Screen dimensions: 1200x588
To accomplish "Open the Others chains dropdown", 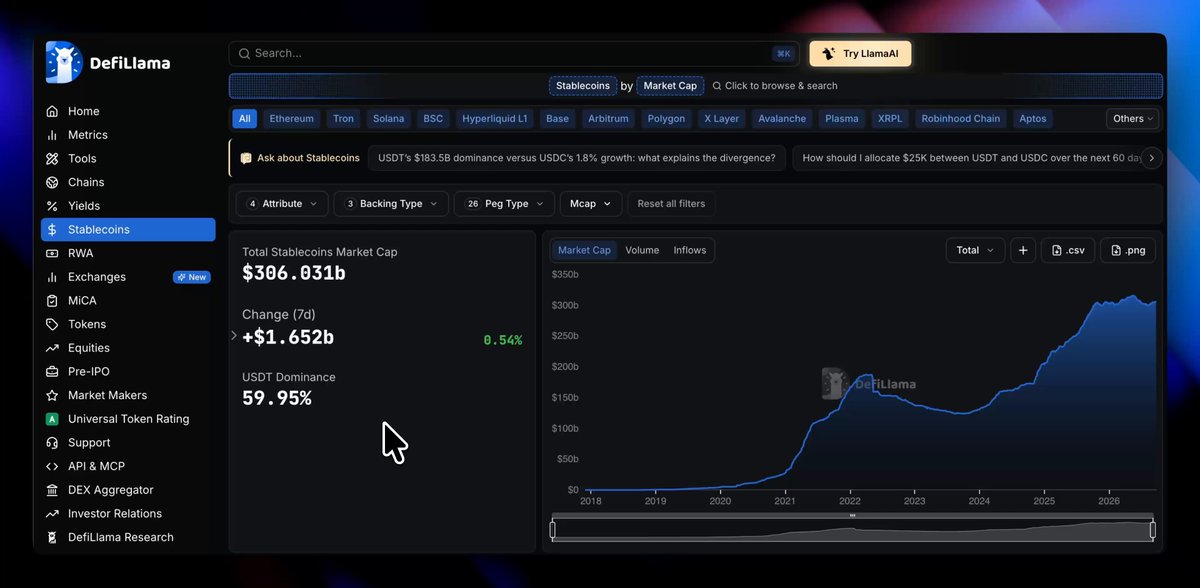I will pyautogui.click(x=1133, y=119).
